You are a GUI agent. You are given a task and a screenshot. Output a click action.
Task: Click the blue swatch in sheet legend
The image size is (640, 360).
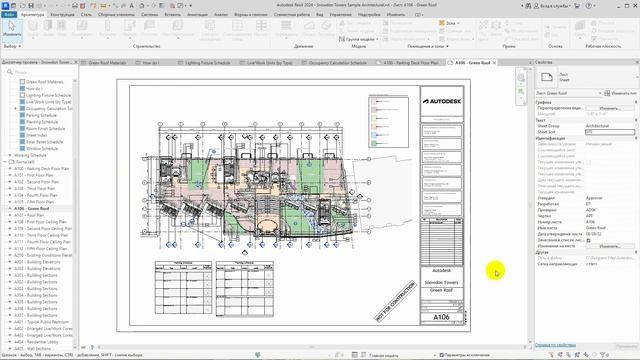pos(373,135)
